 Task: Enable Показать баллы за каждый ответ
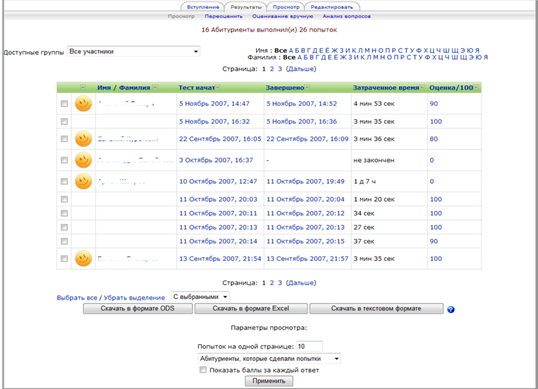203,370
